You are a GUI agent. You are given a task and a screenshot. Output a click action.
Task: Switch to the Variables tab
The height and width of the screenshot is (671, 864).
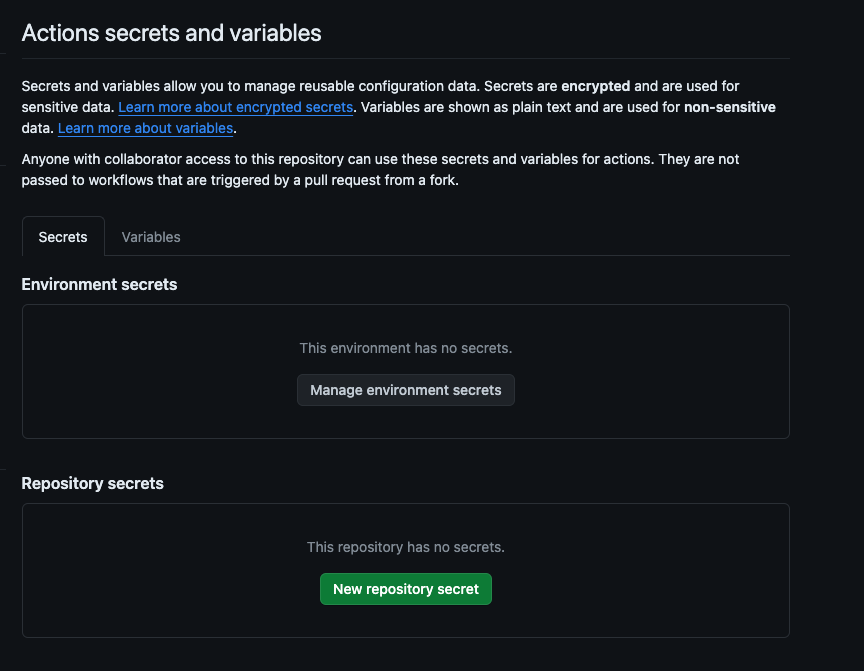click(151, 237)
